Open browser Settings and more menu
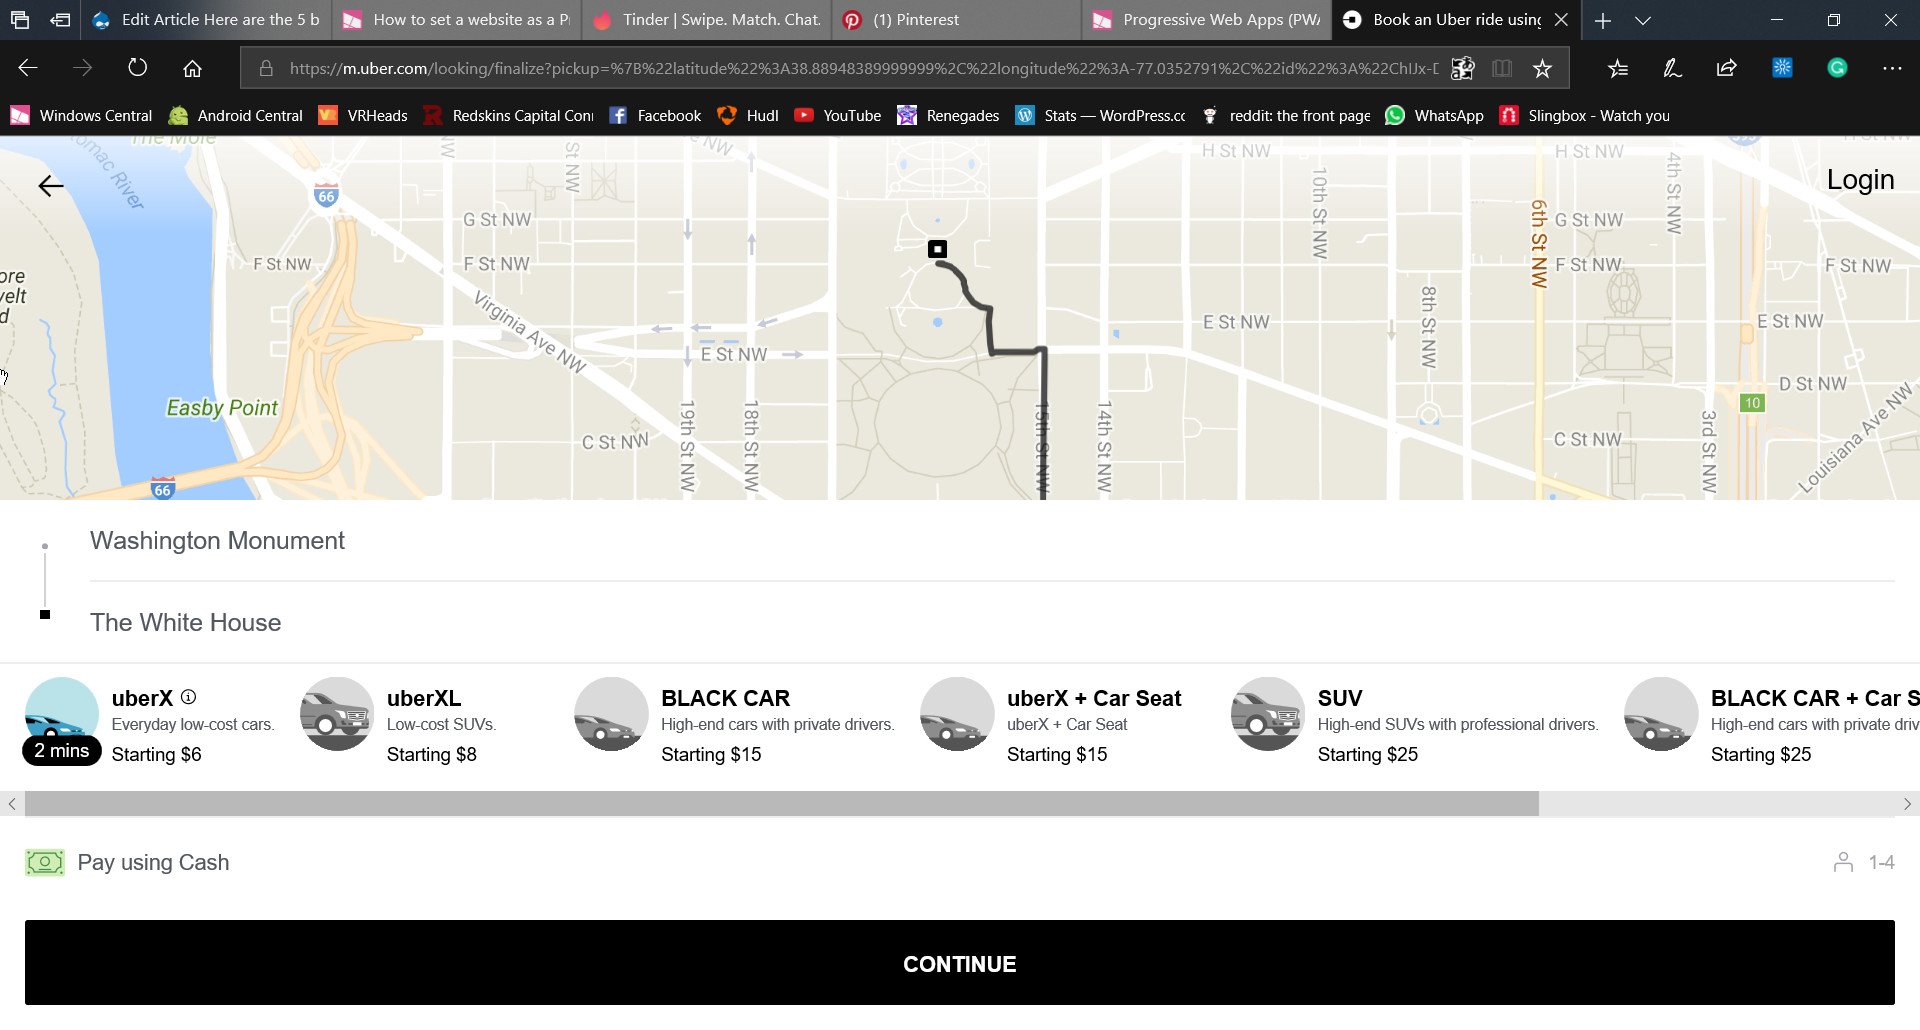Screen dimensions: 1920x1030 coord(1891,68)
